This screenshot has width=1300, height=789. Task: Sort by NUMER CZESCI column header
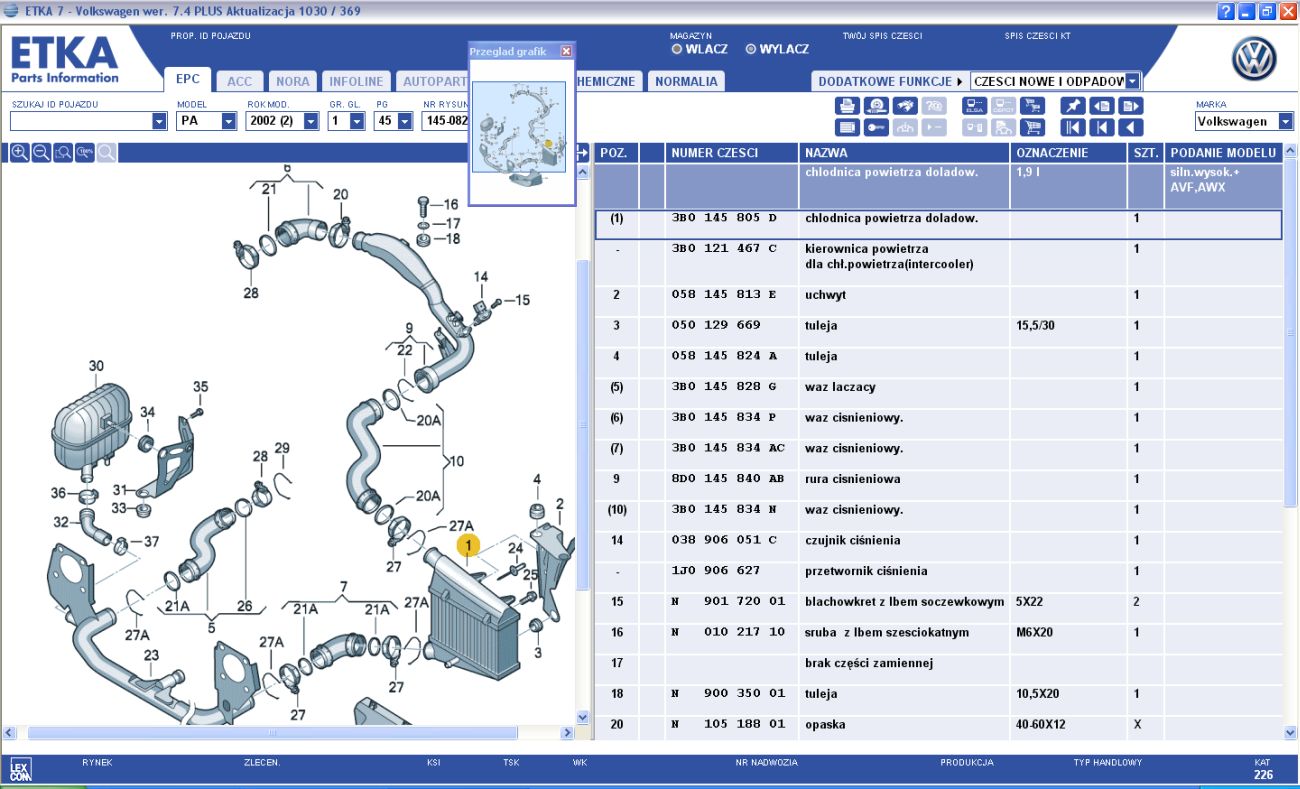[732, 153]
